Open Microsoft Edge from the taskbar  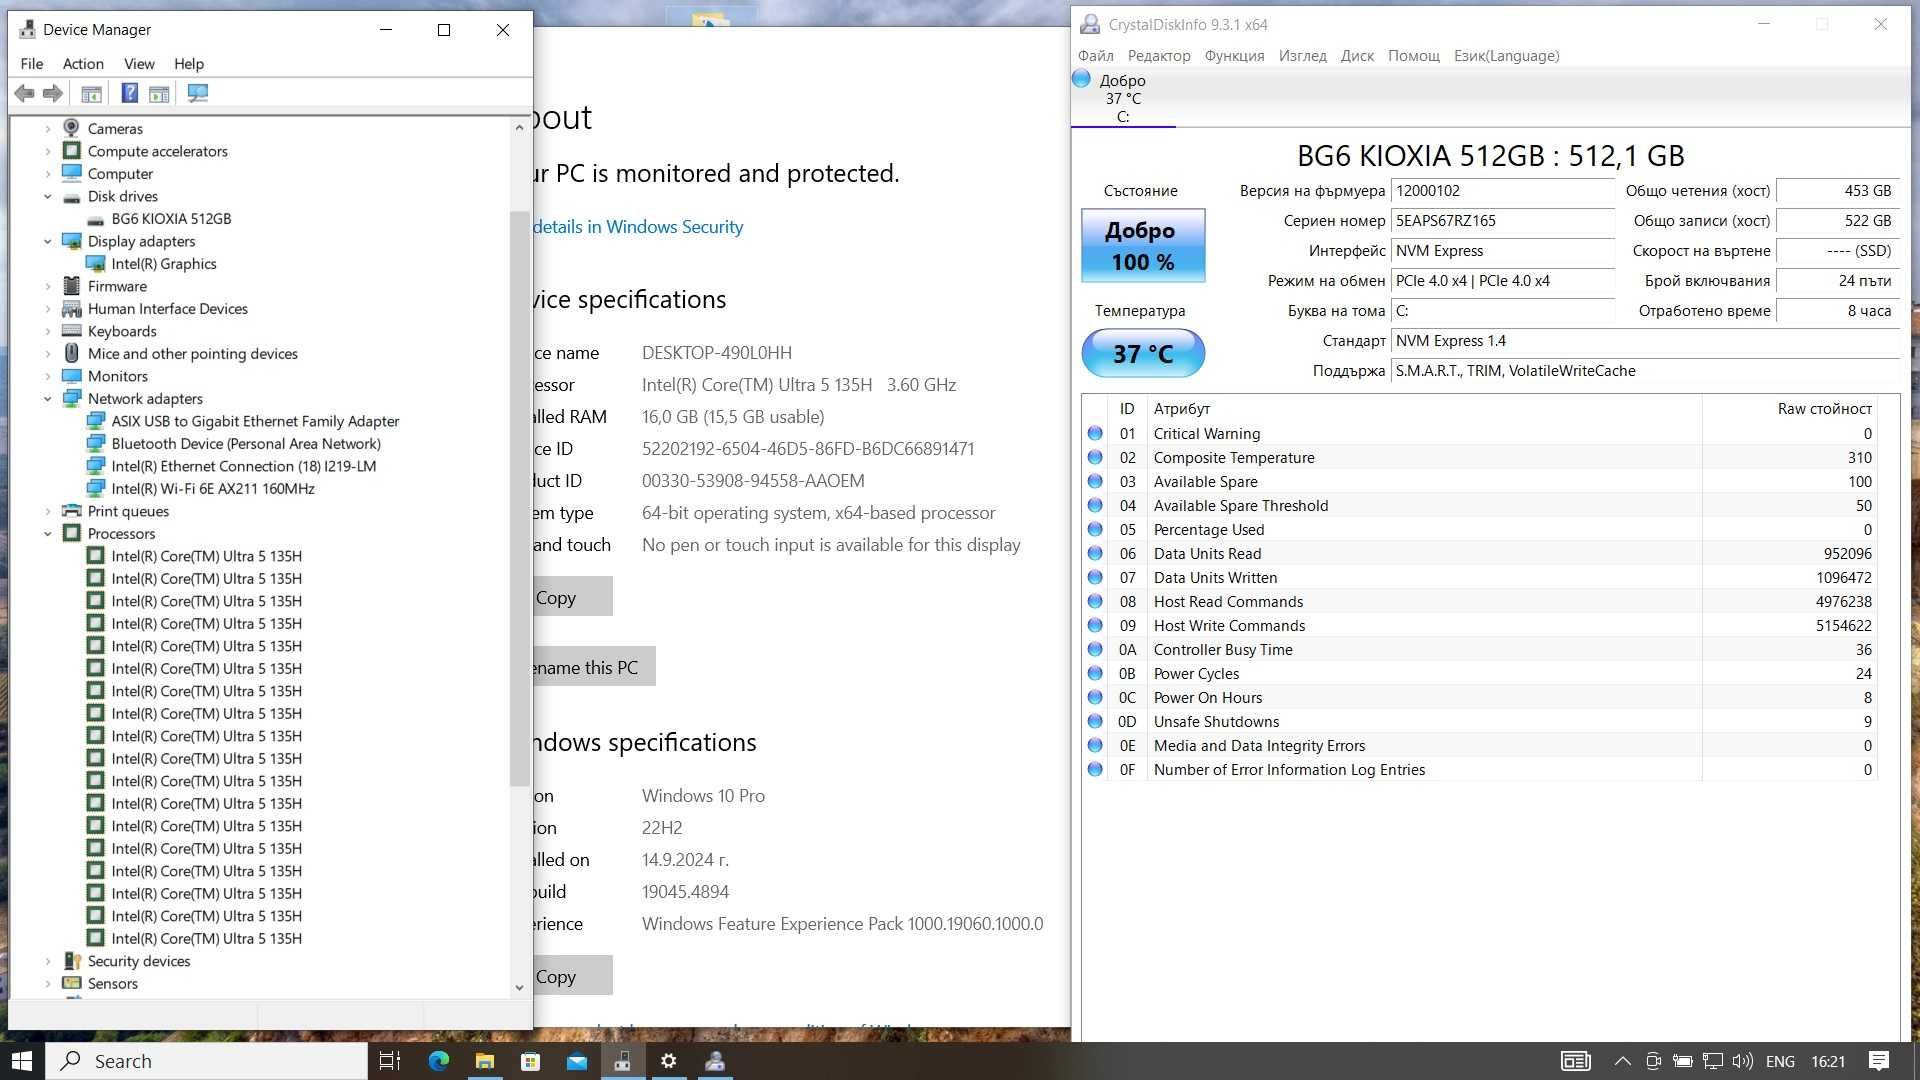[438, 1061]
